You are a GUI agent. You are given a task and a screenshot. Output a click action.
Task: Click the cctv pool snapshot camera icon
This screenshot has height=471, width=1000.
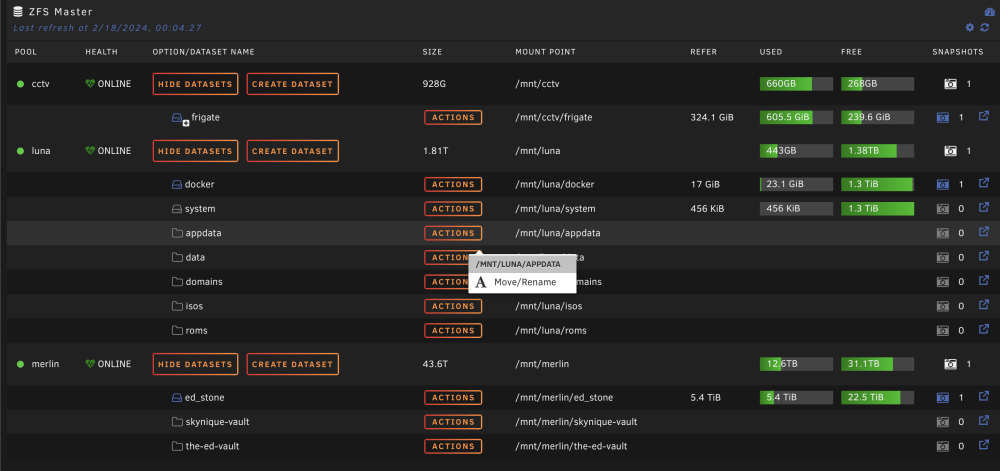pos(950,83)
